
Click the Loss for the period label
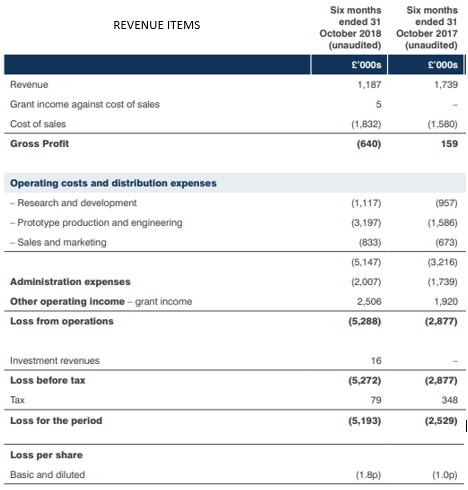[x=56, y=420]
